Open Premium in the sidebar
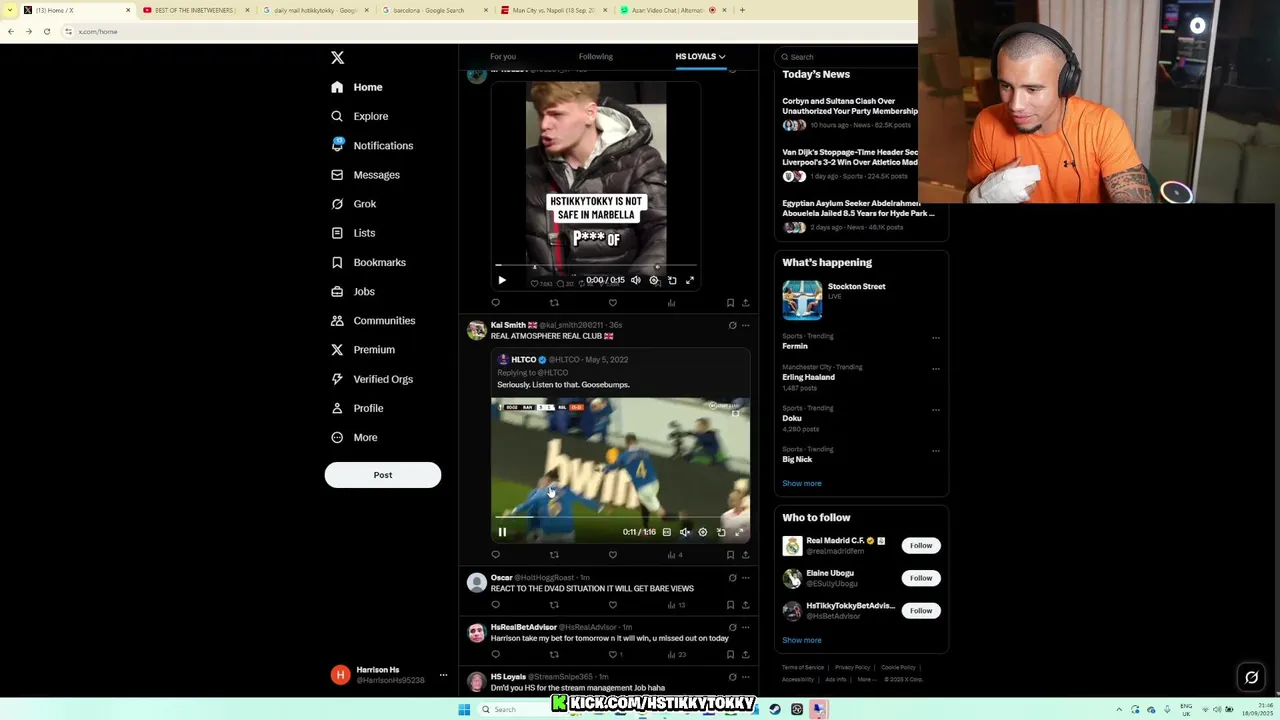Image resolution: width=1280 pixels, height=720 pixels. coord(362,350)
